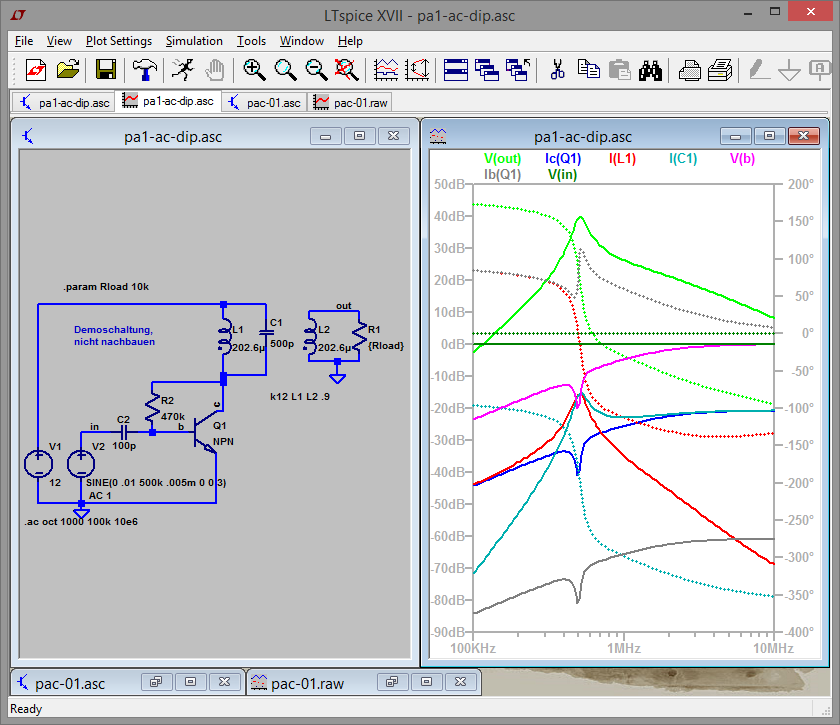This screenshot has height=725, width=840.
Task: Open the Window menu
Action: (x=302, y=41)
